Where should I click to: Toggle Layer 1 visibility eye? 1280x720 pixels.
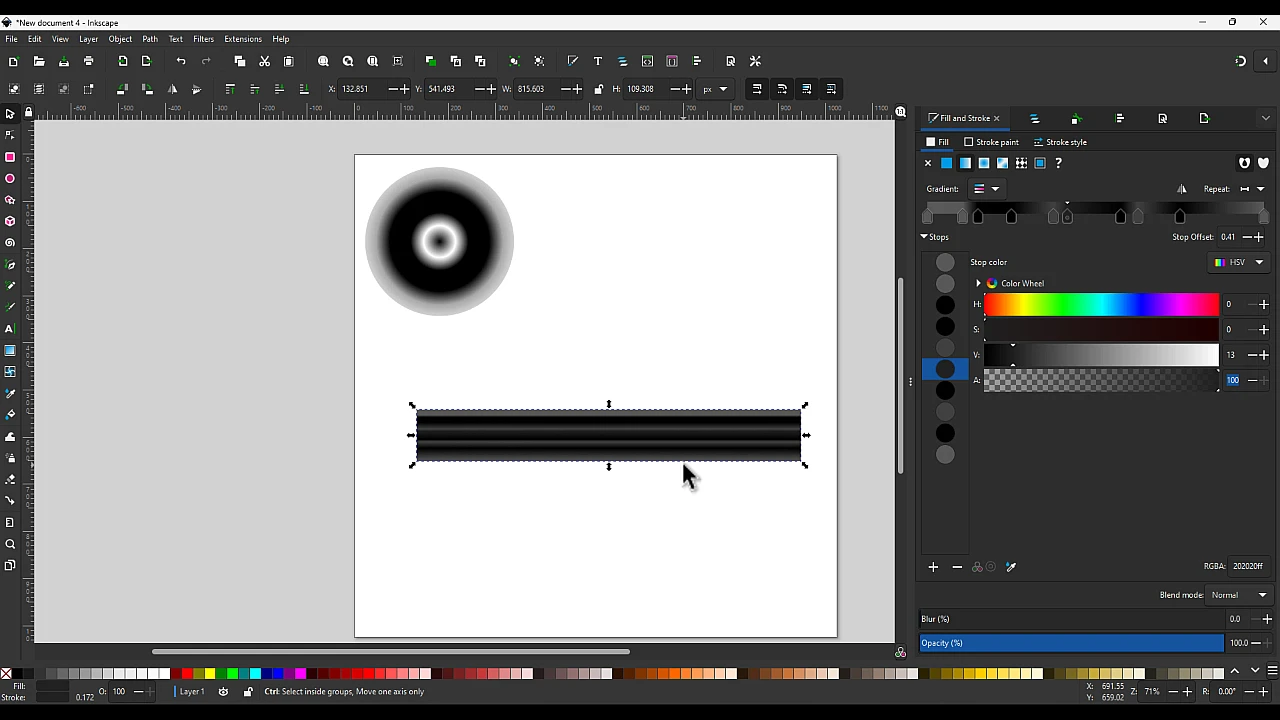[223, 692]
